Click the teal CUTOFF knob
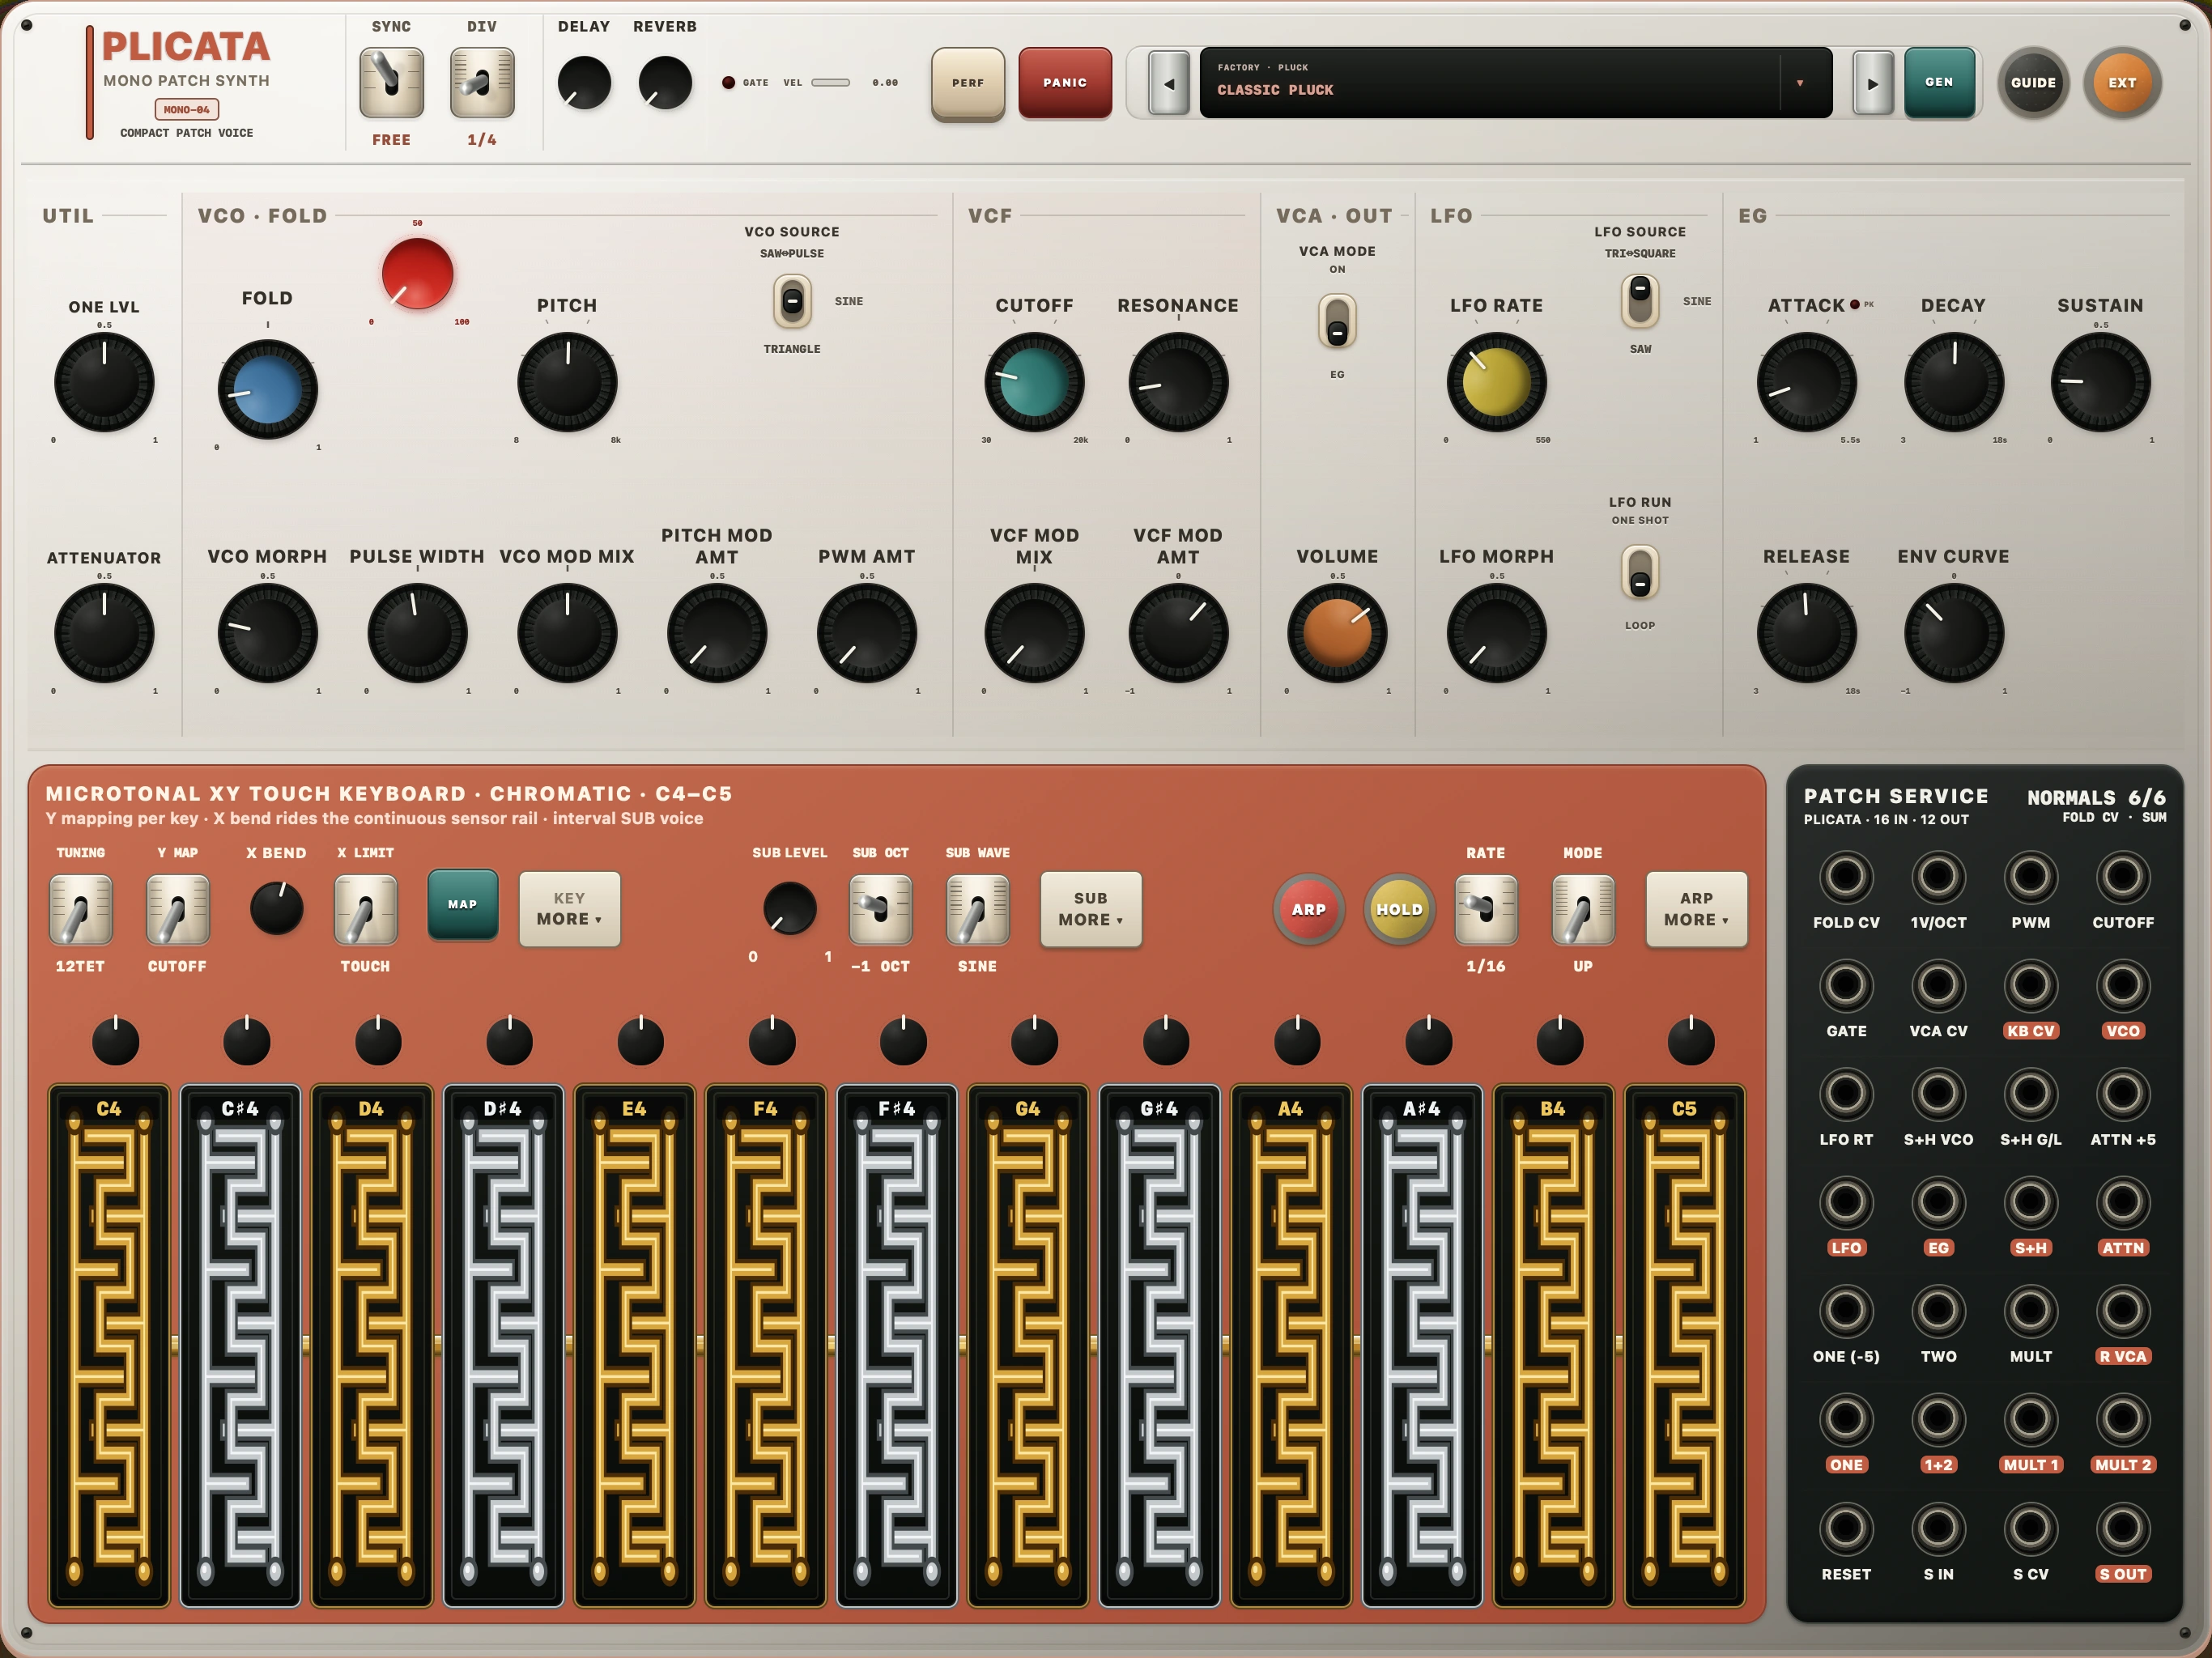The height and width of the screenshot is (1658, 2212). pyautogui.click(x=1034, y=382)
